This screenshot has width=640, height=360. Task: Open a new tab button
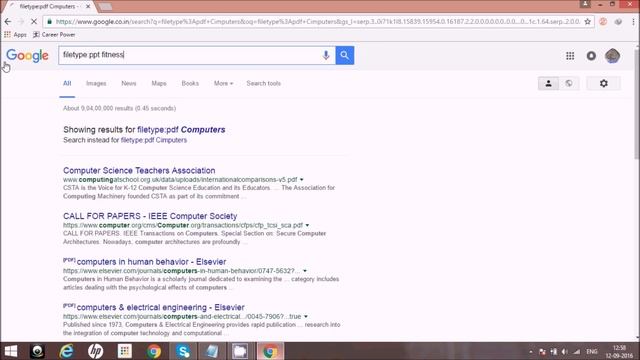point(105,7)
